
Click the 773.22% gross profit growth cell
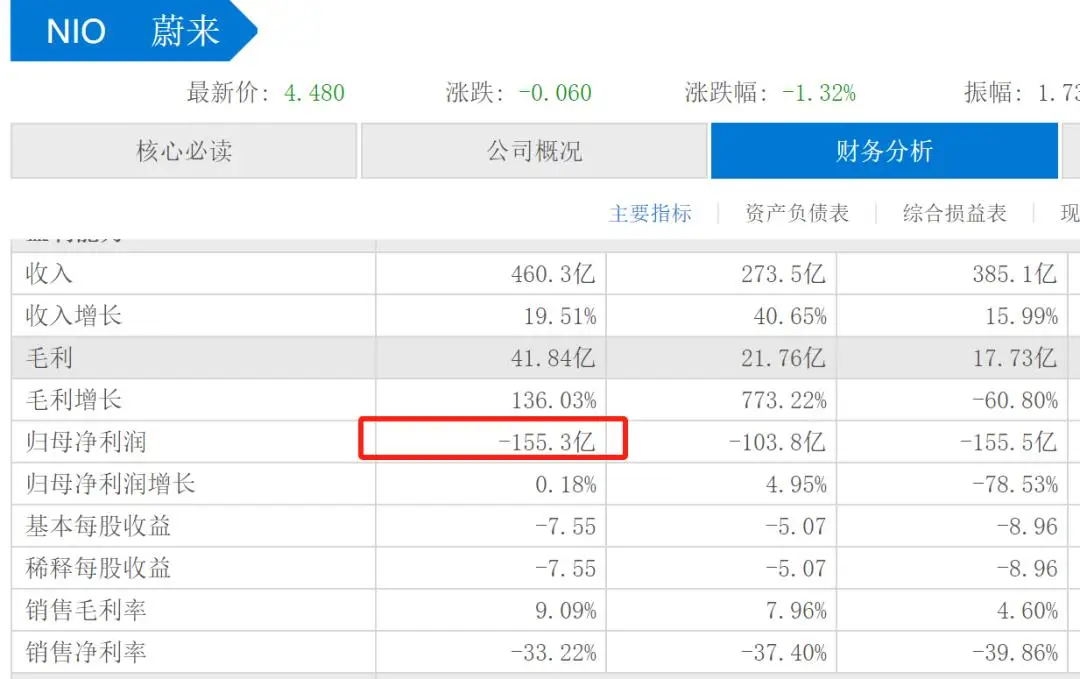pos(783,400)
